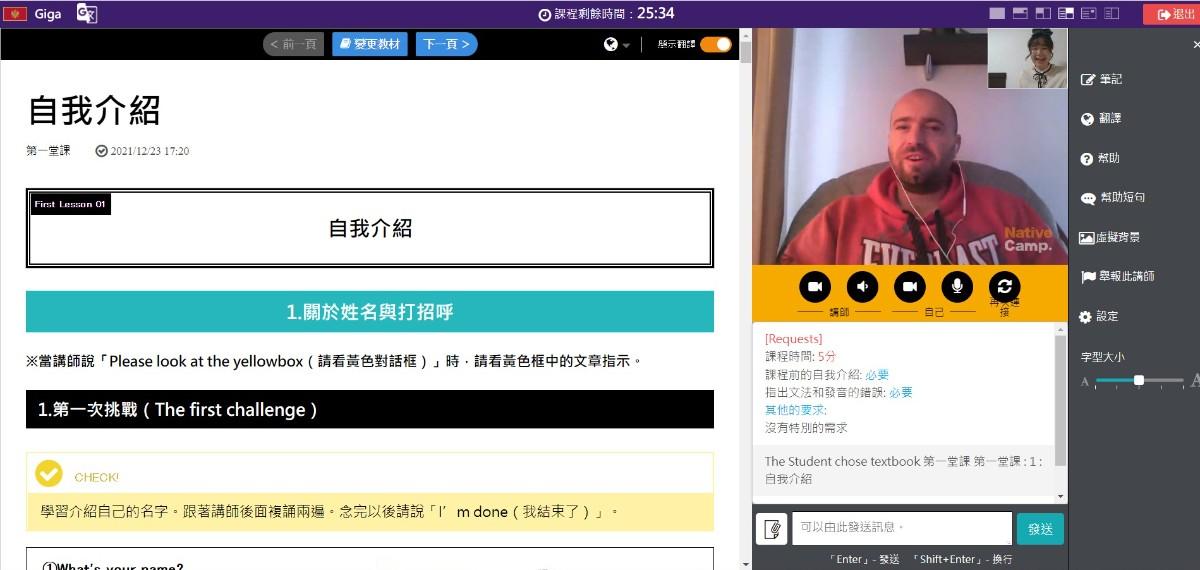Viewport: 1200px width, 570px height.
Task: Toggle the 顯示翻譯 switch off
Action: (x=716, y=44)
